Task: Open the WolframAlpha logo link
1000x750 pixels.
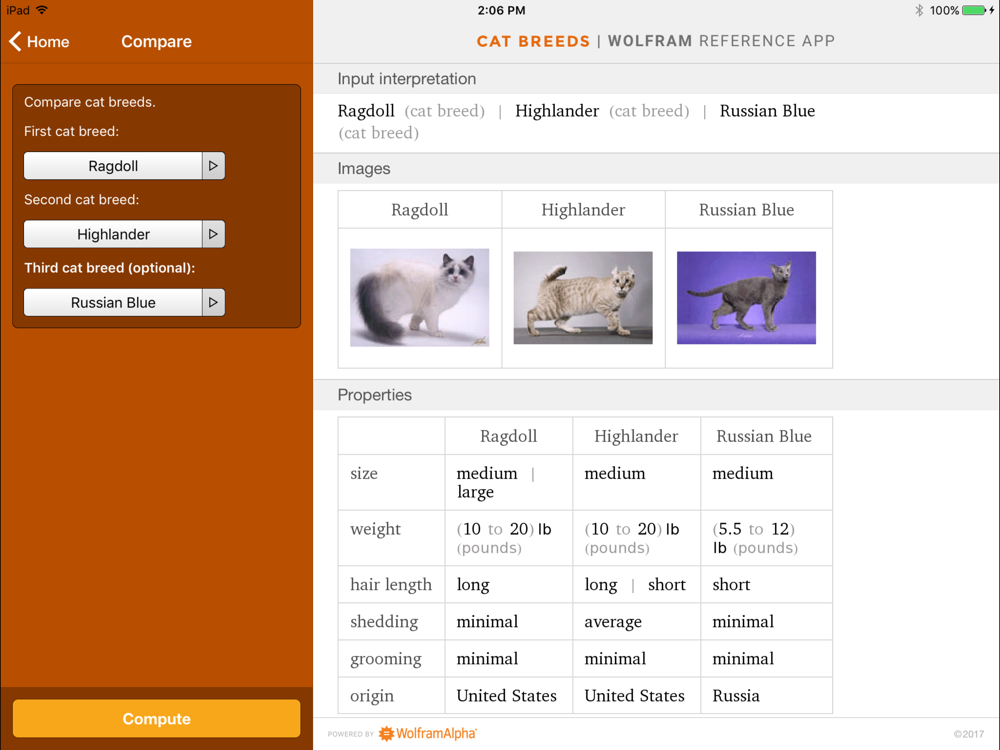Action: [x=428, y=733]
